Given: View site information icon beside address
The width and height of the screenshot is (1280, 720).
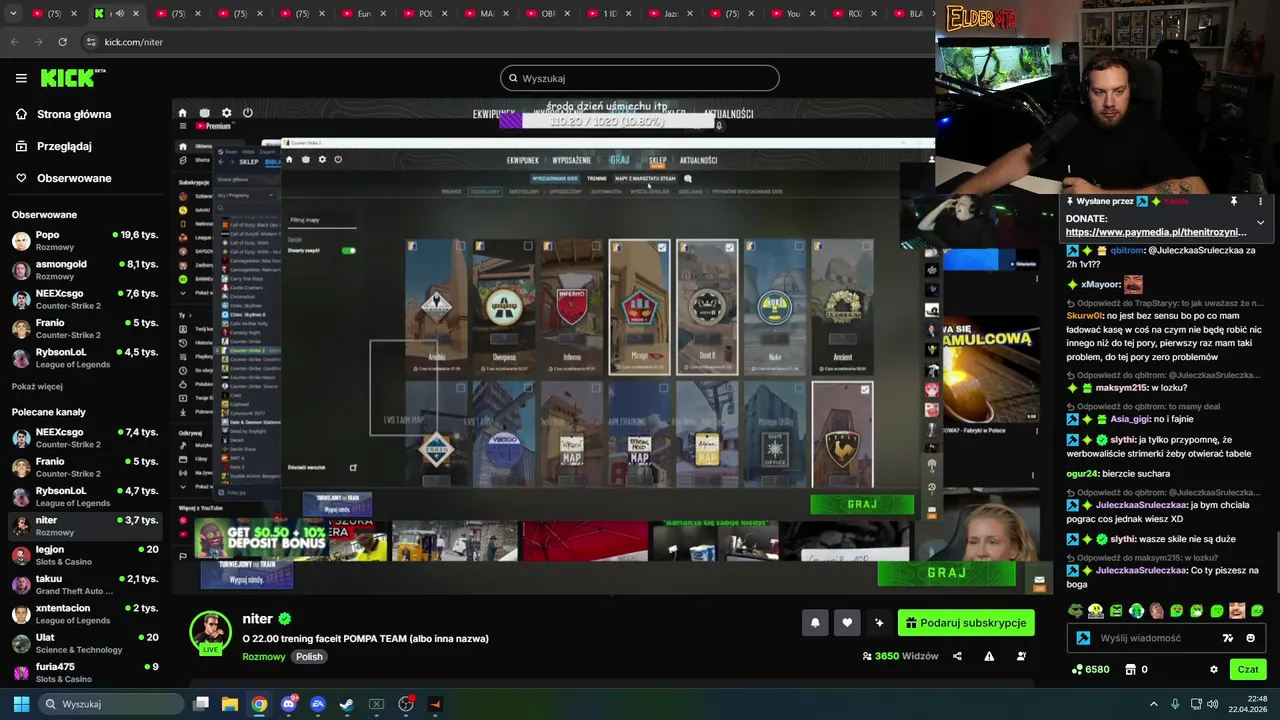Looking at the screenshot, I should [x=91, y=42].
